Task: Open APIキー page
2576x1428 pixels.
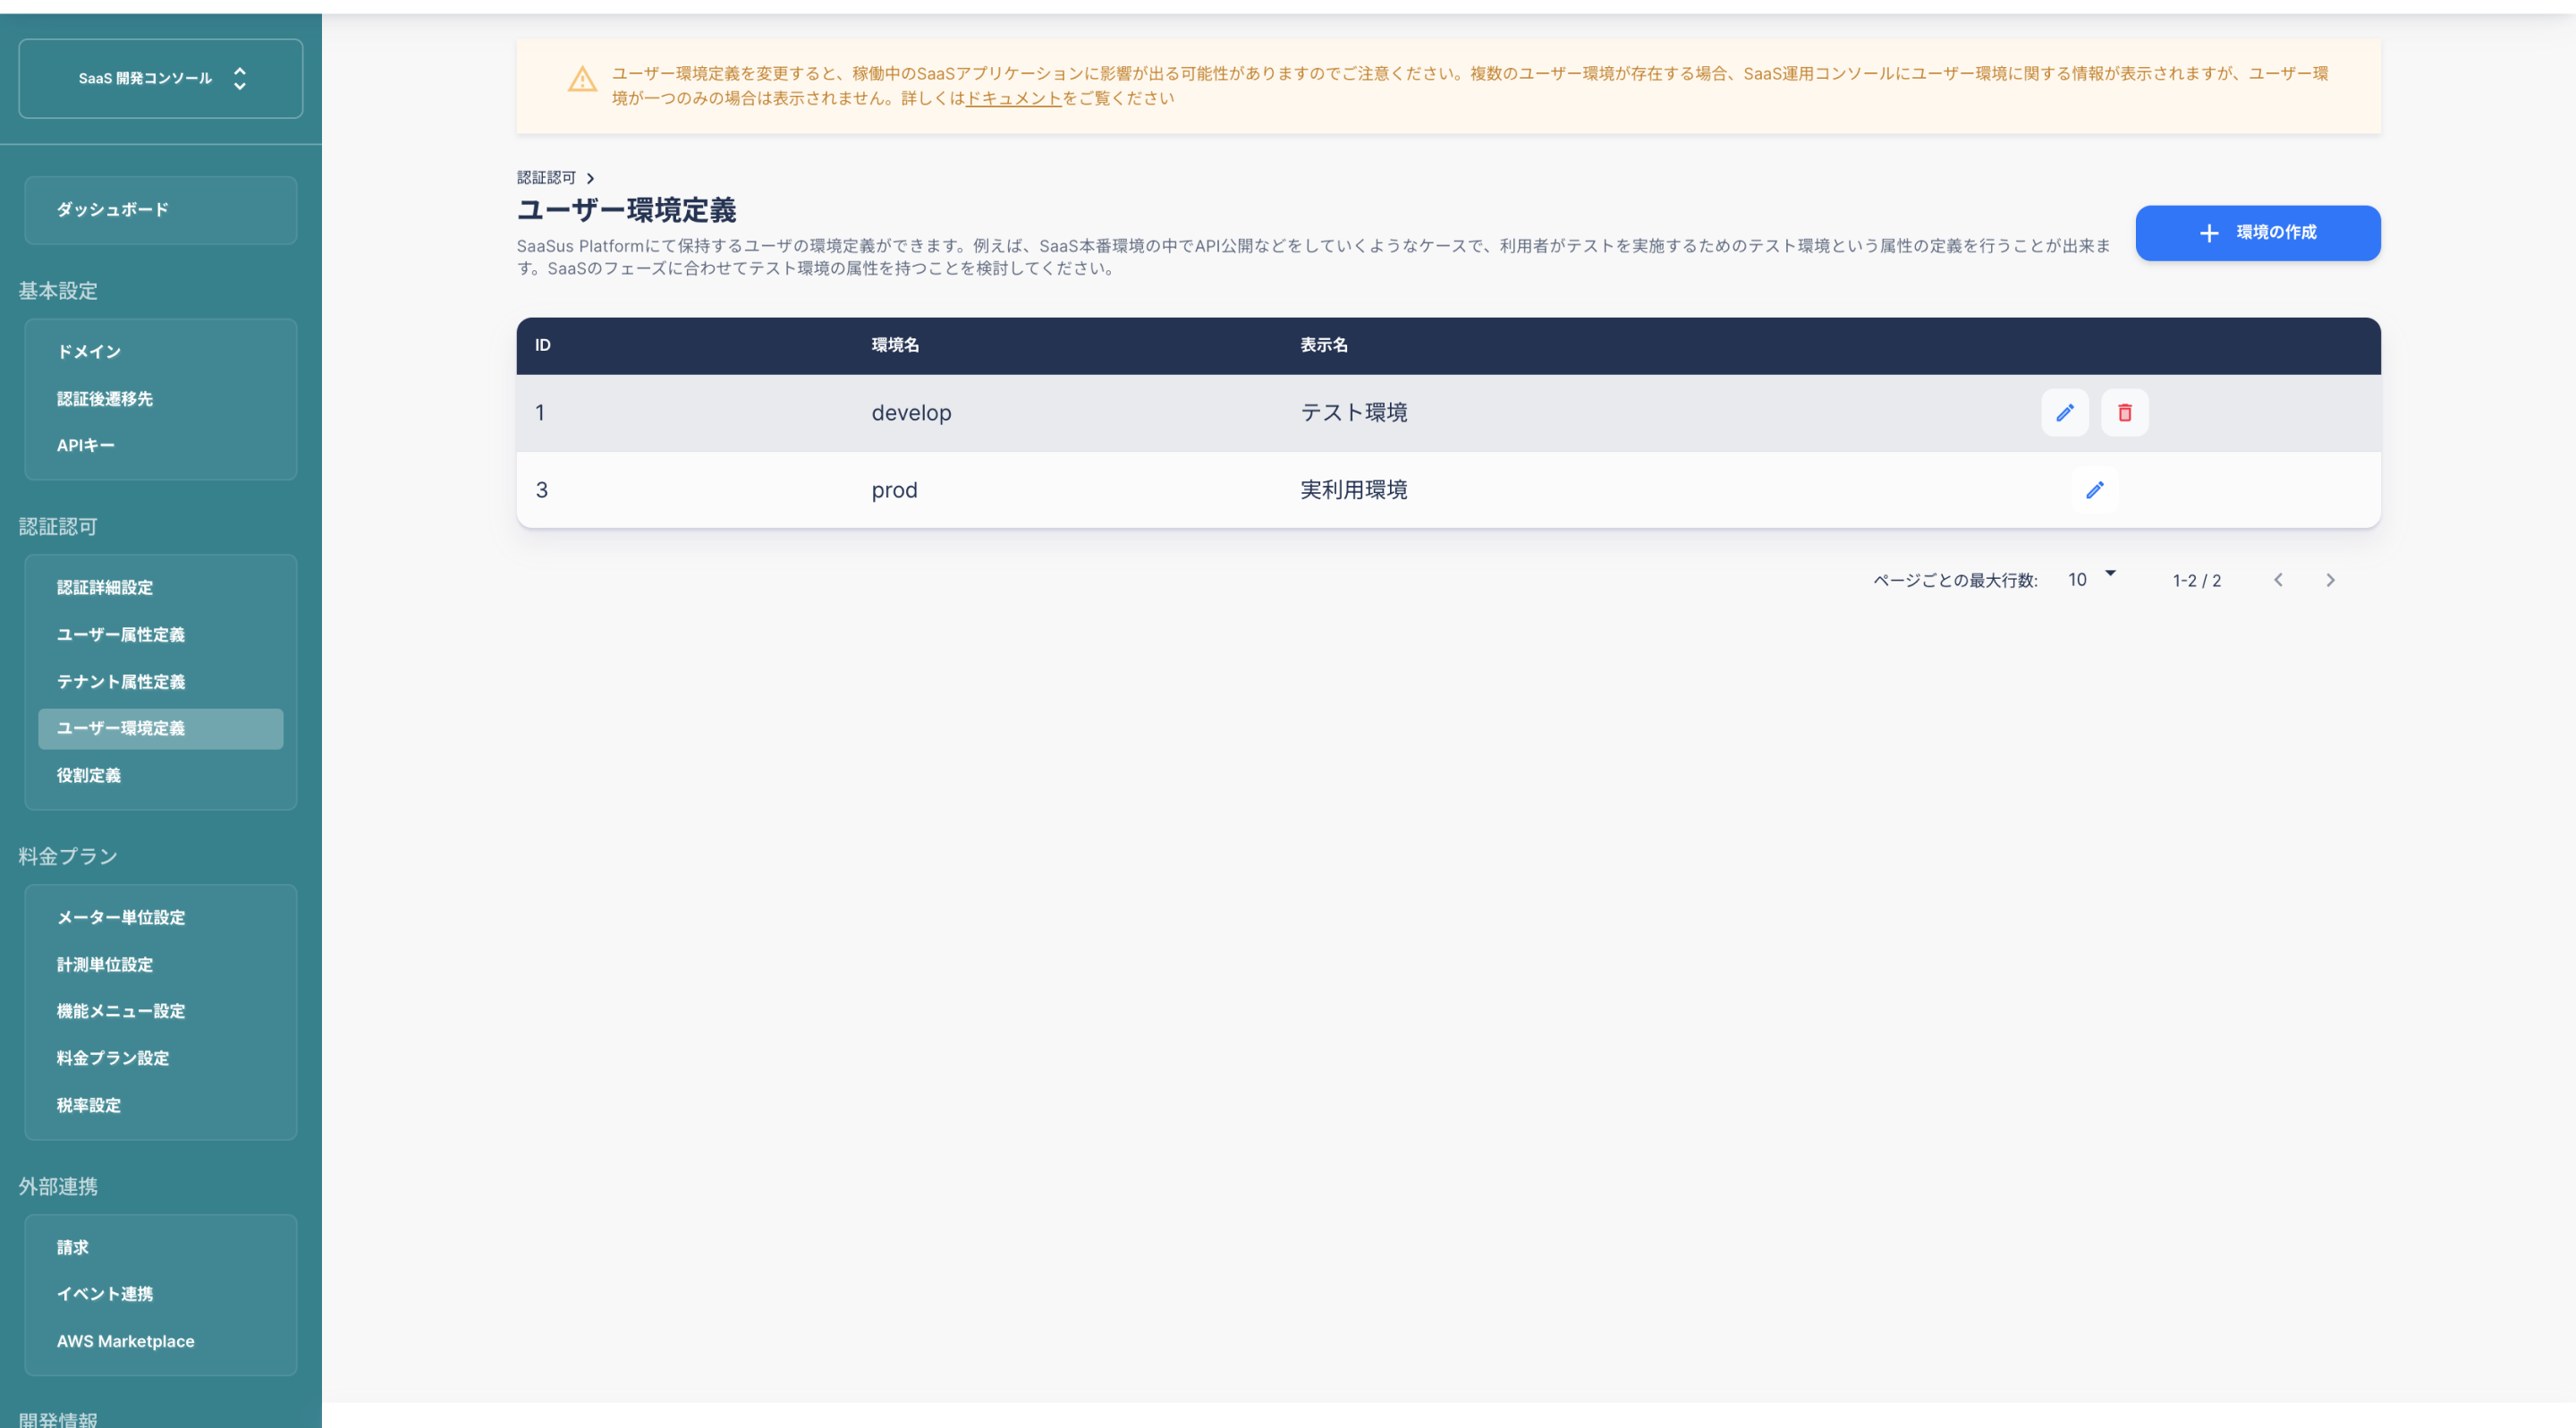Action: click(161, 446)
